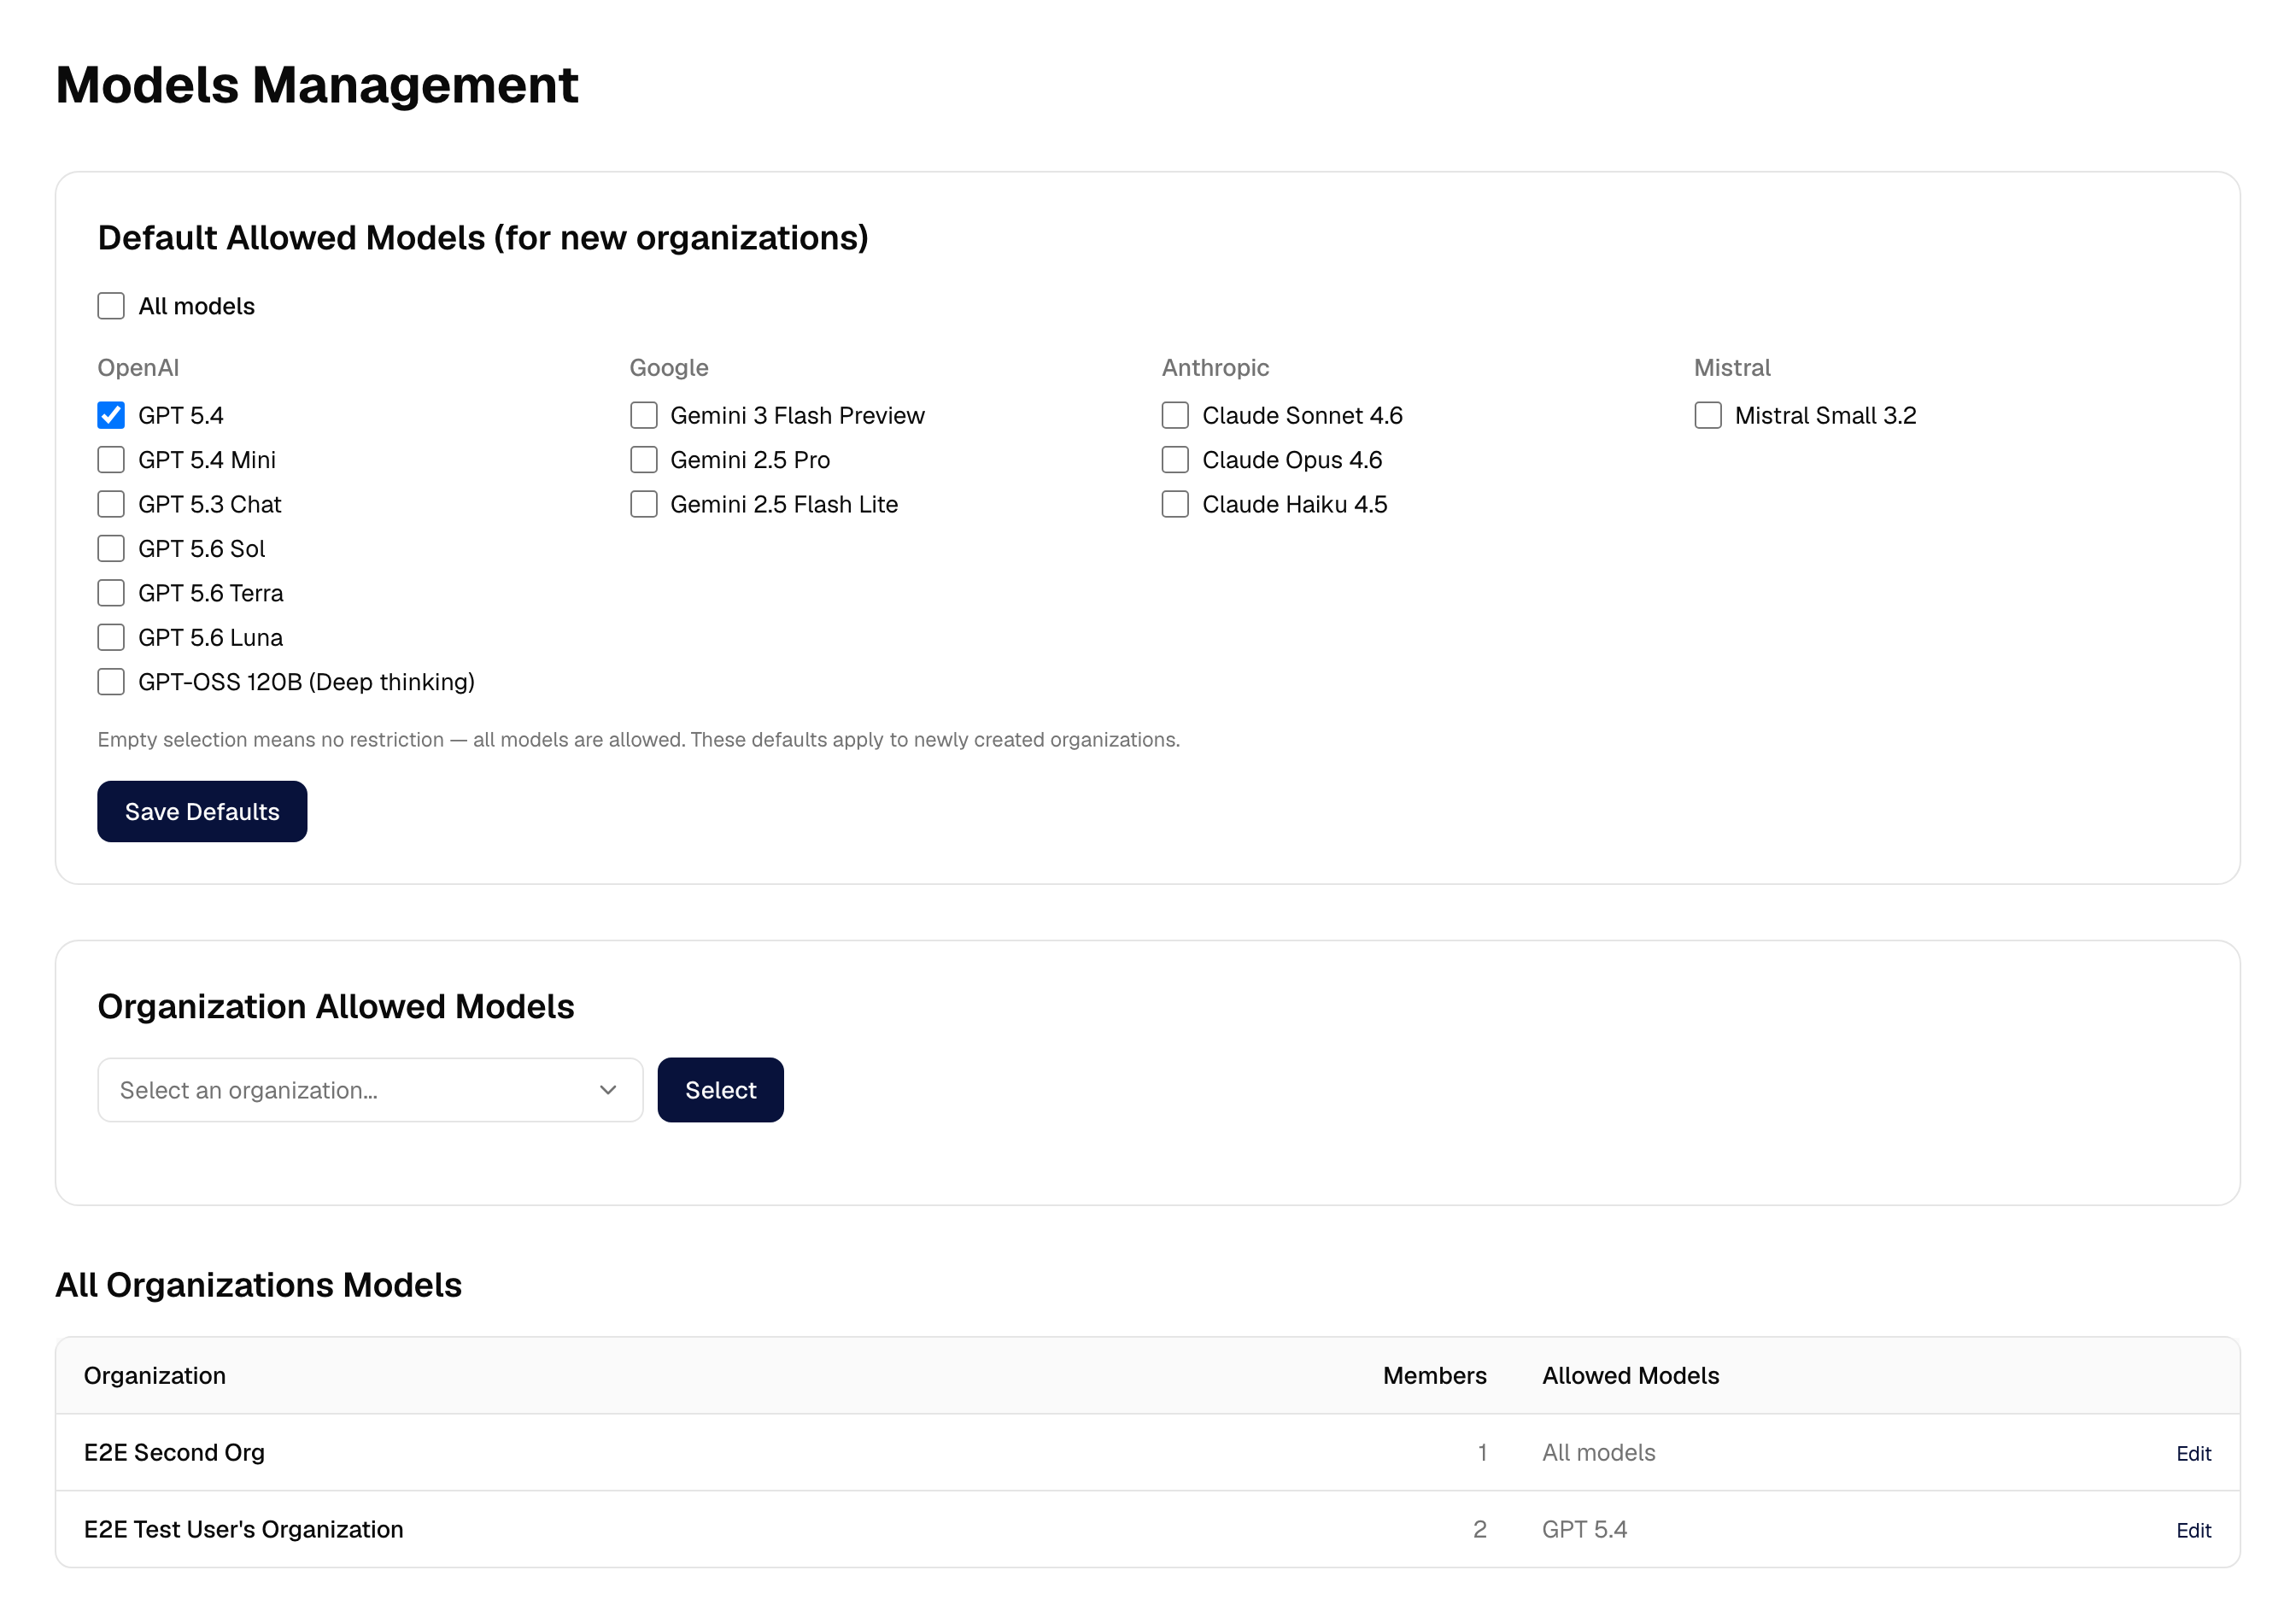Click the GPT 5.4 allowed models table cell

point(1584,1530)
